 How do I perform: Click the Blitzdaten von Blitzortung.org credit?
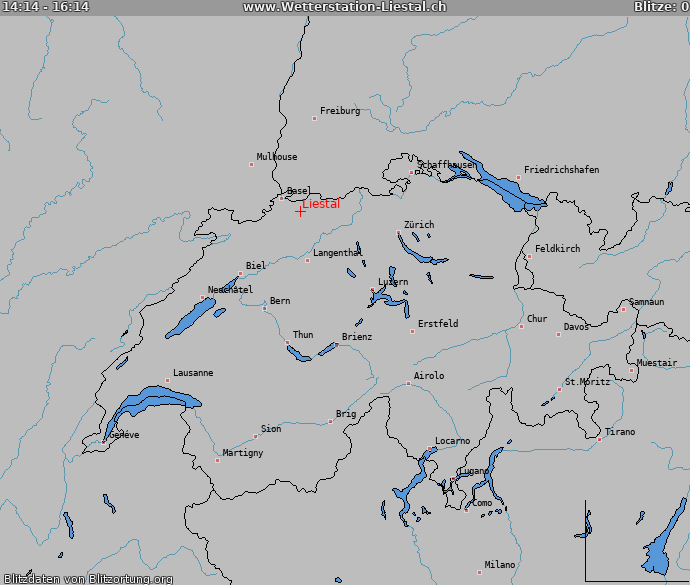88,579
